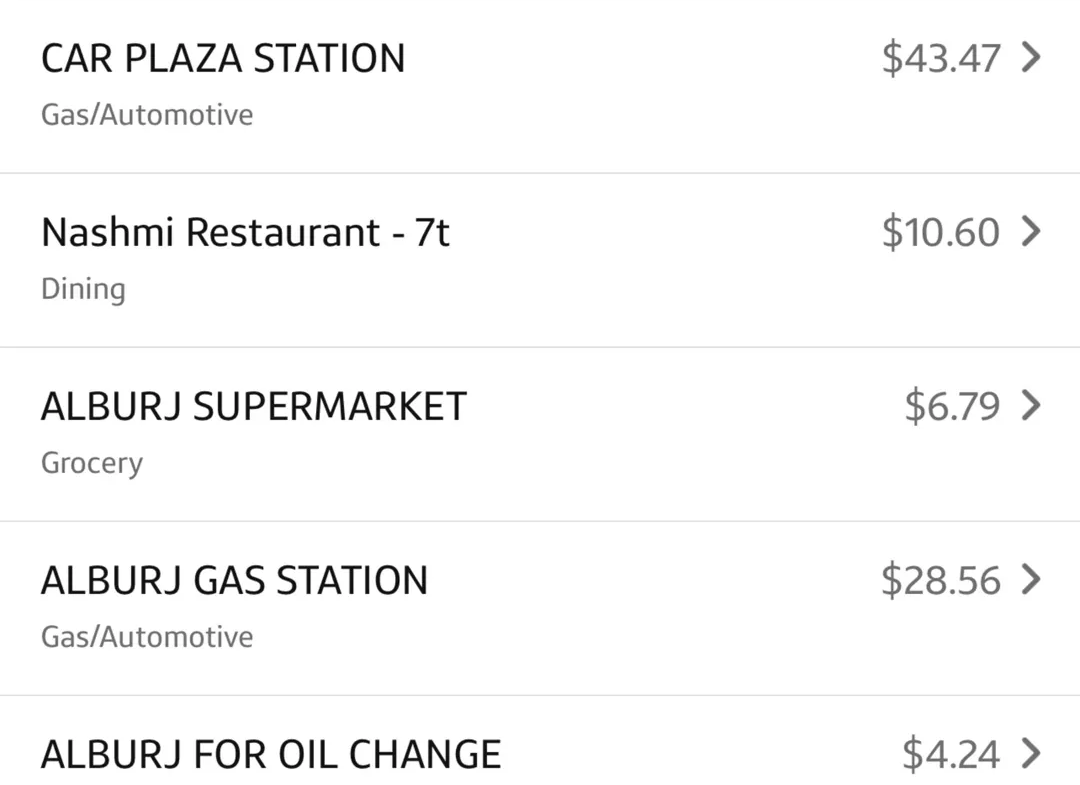Tap chevron next to $10.60 amount
The image size is (1080, 785).
click(1030, 231)
